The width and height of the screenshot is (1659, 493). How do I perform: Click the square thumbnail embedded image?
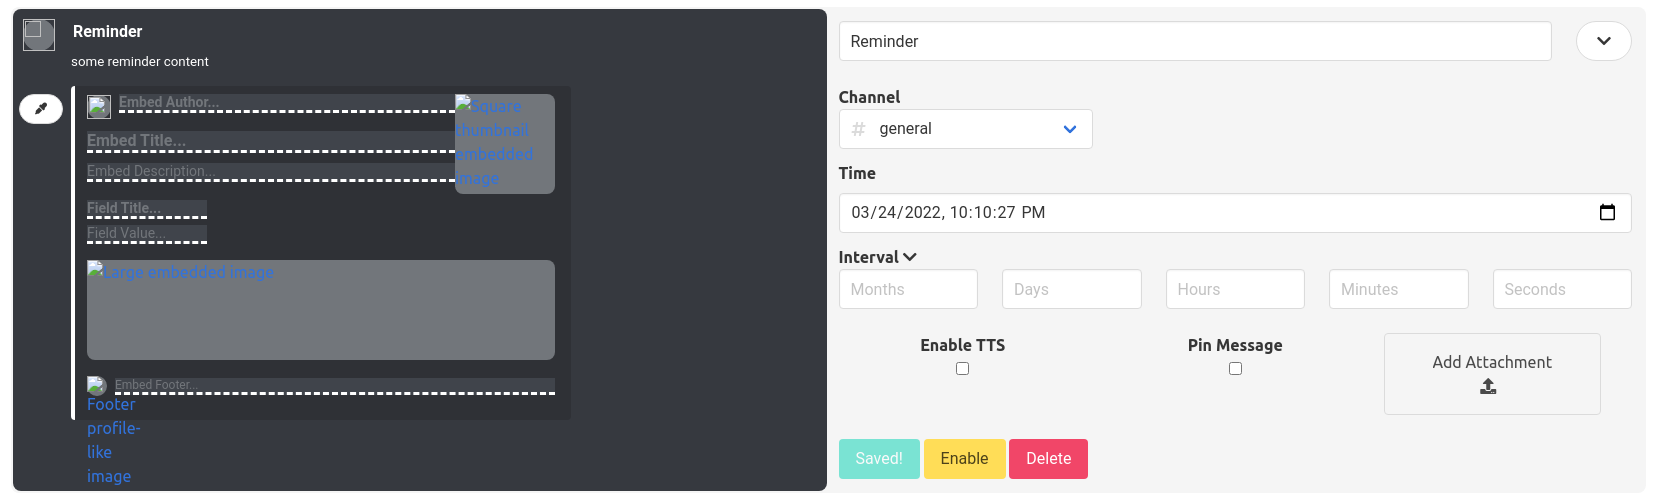pyautogui.click(x=504, y=143)
